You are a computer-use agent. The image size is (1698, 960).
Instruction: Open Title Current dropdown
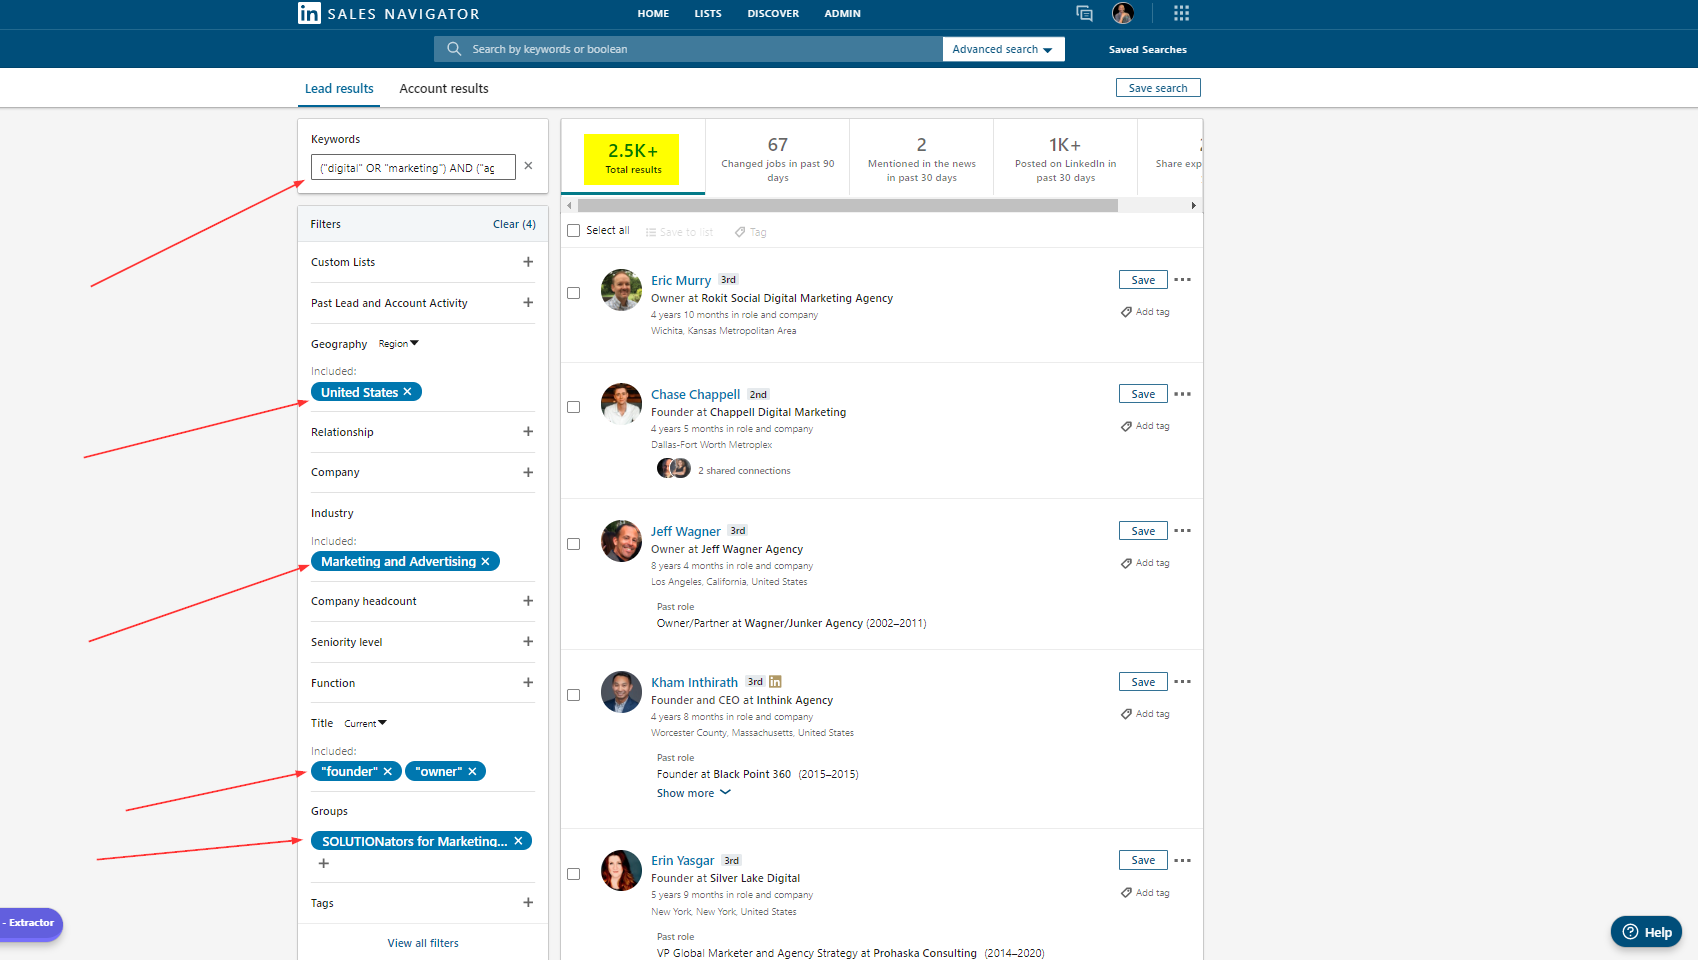365,723
